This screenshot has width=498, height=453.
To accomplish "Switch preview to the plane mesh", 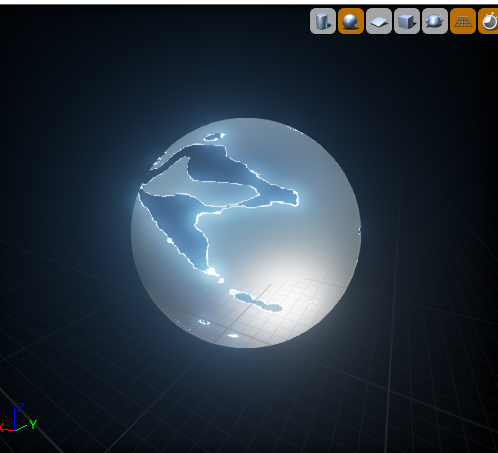I will [x=378, y=21].
